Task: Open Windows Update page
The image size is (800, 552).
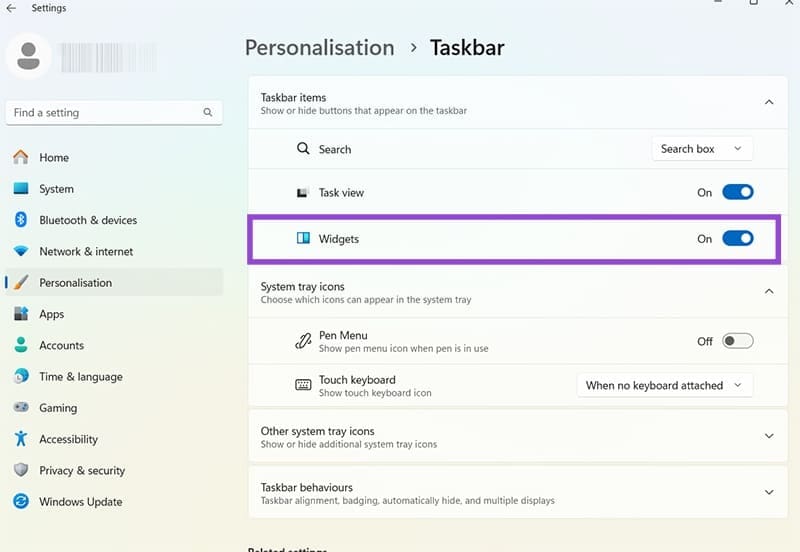Action: 114,501
